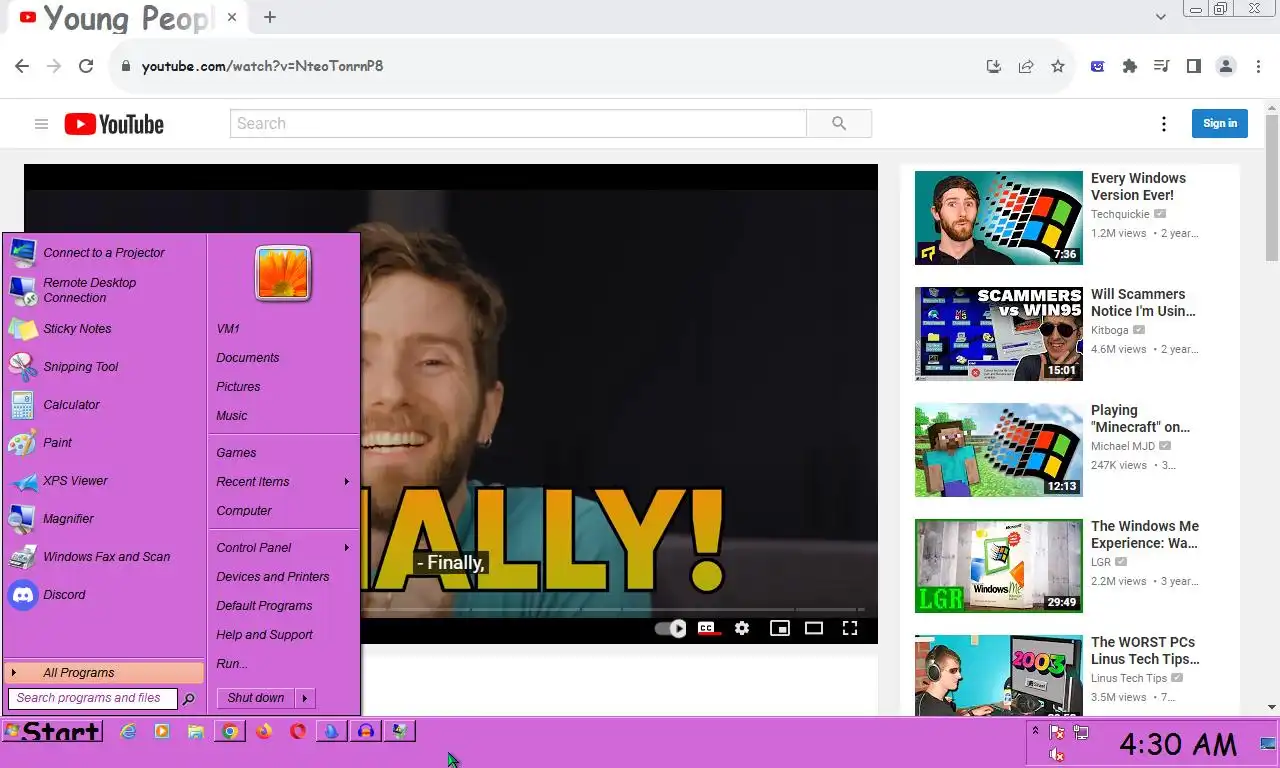Toggle theater mode

[x=814, y=628]
